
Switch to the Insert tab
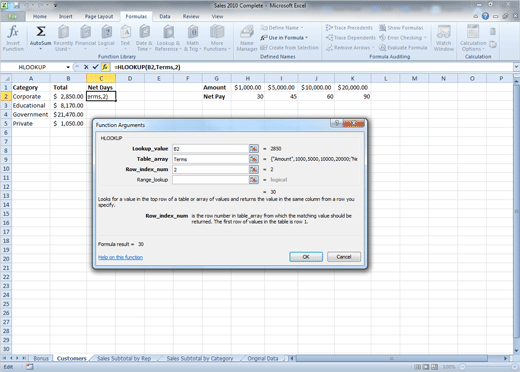click(x=66, y=16)
